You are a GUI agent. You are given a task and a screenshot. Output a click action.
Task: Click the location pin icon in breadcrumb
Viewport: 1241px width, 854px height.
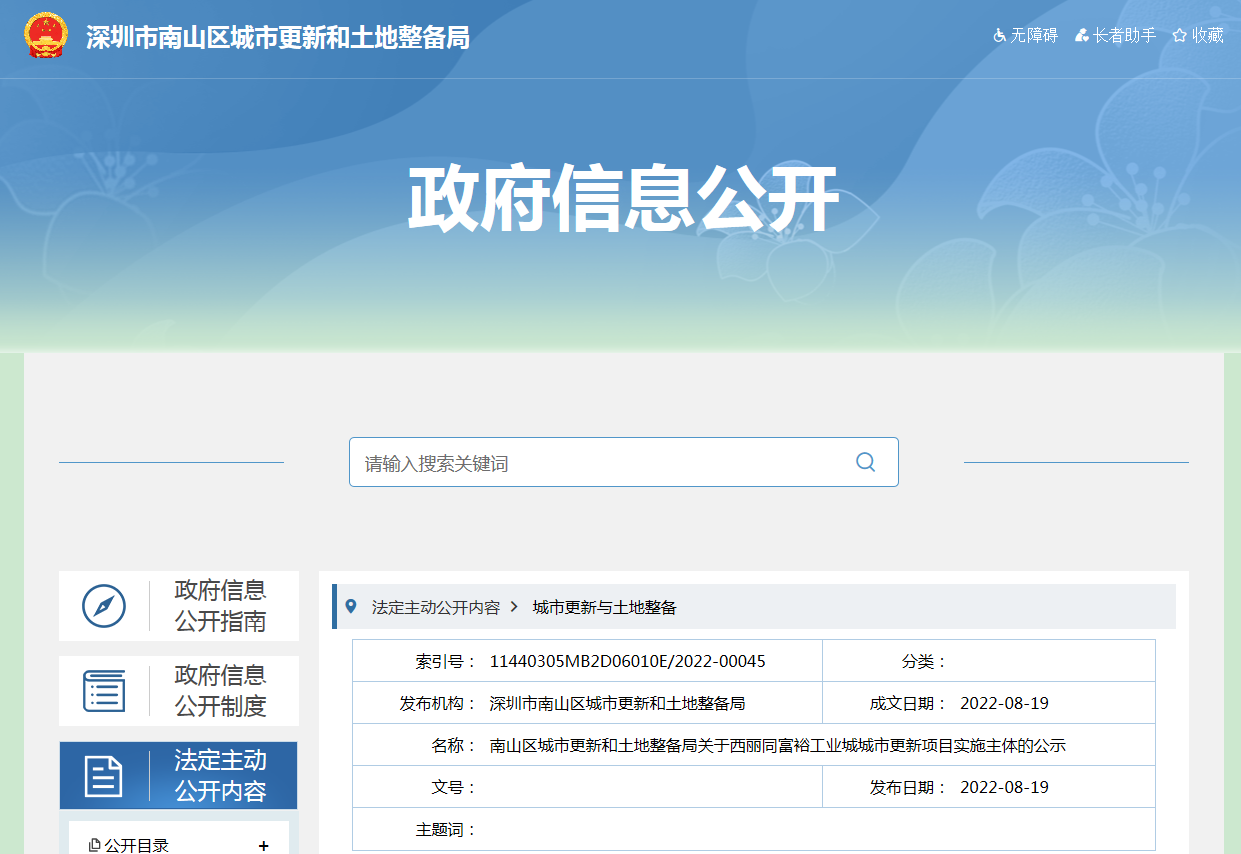[350, 607]
